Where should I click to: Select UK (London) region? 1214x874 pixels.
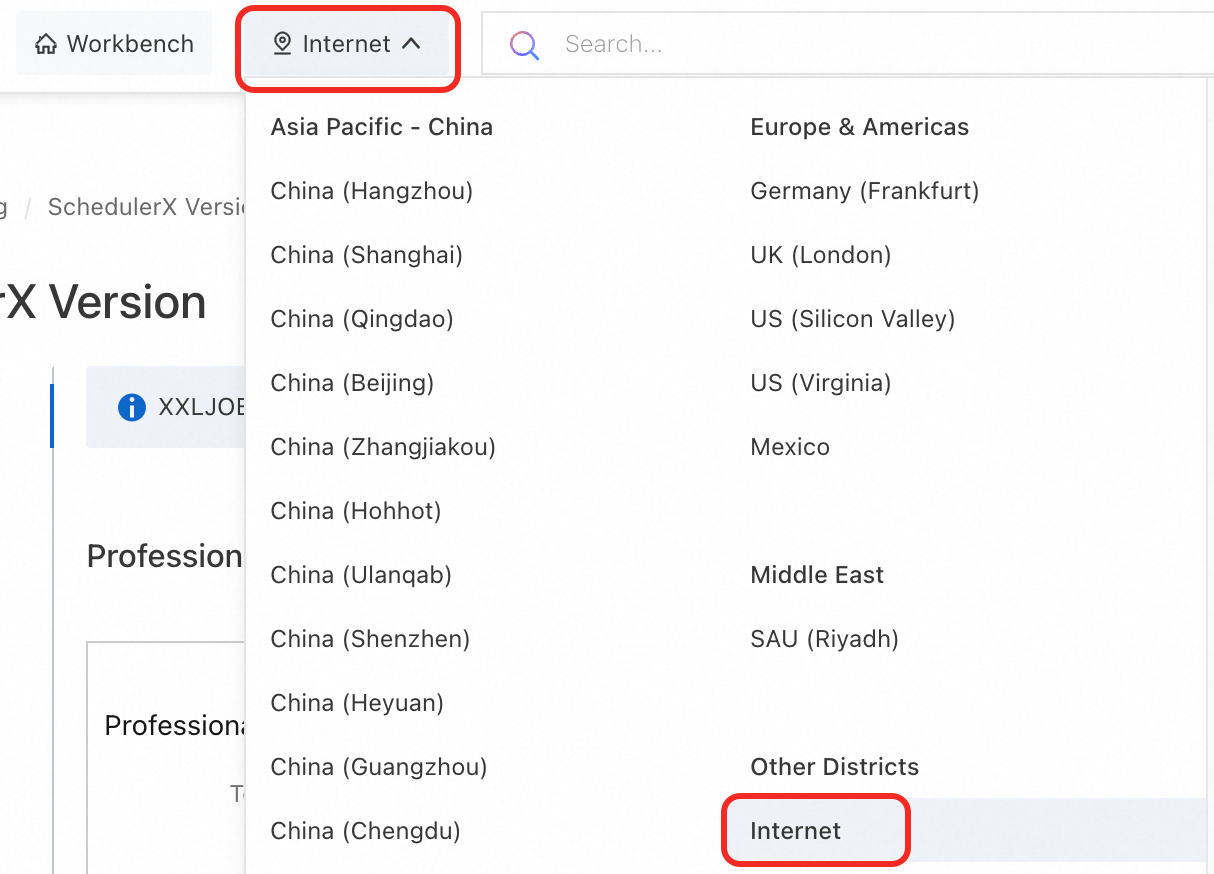pos(820,254)
